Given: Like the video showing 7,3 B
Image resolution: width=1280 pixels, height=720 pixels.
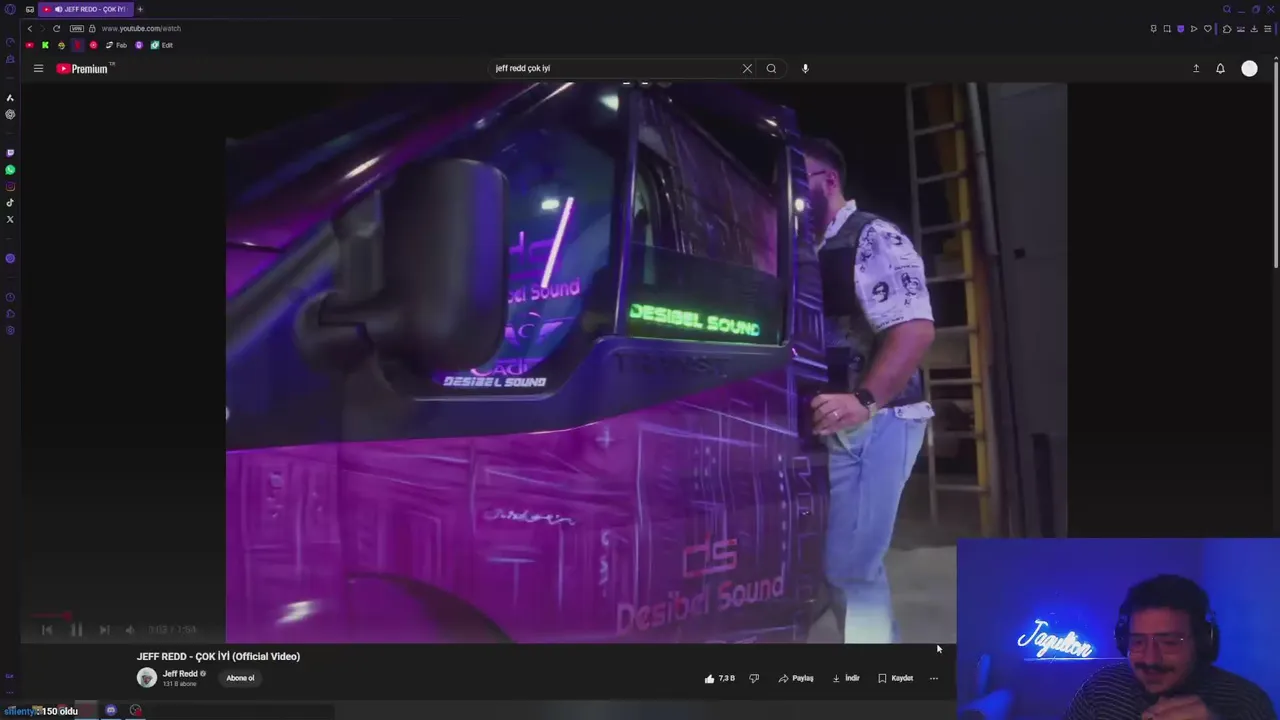Looking at the screenshot, I should pos(720,678).
